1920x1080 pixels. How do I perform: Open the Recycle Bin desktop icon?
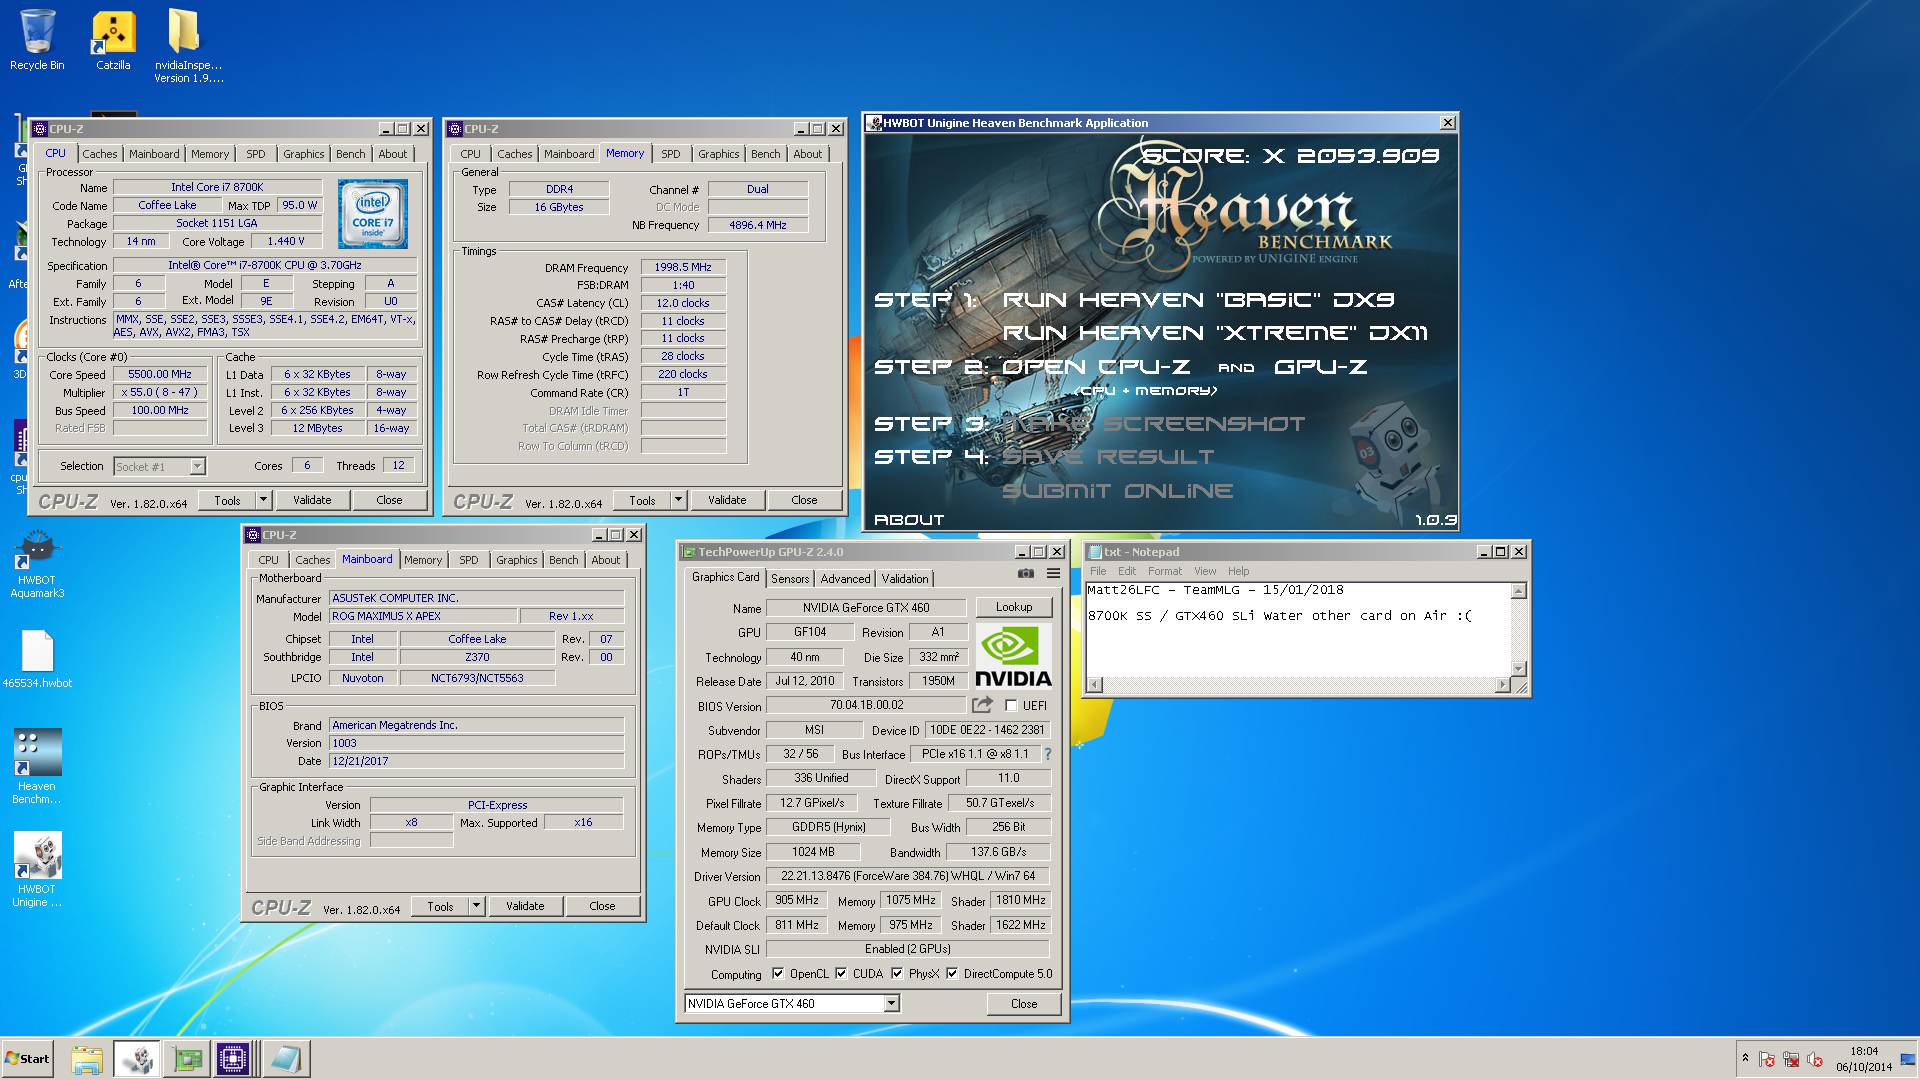click(37, 40)
